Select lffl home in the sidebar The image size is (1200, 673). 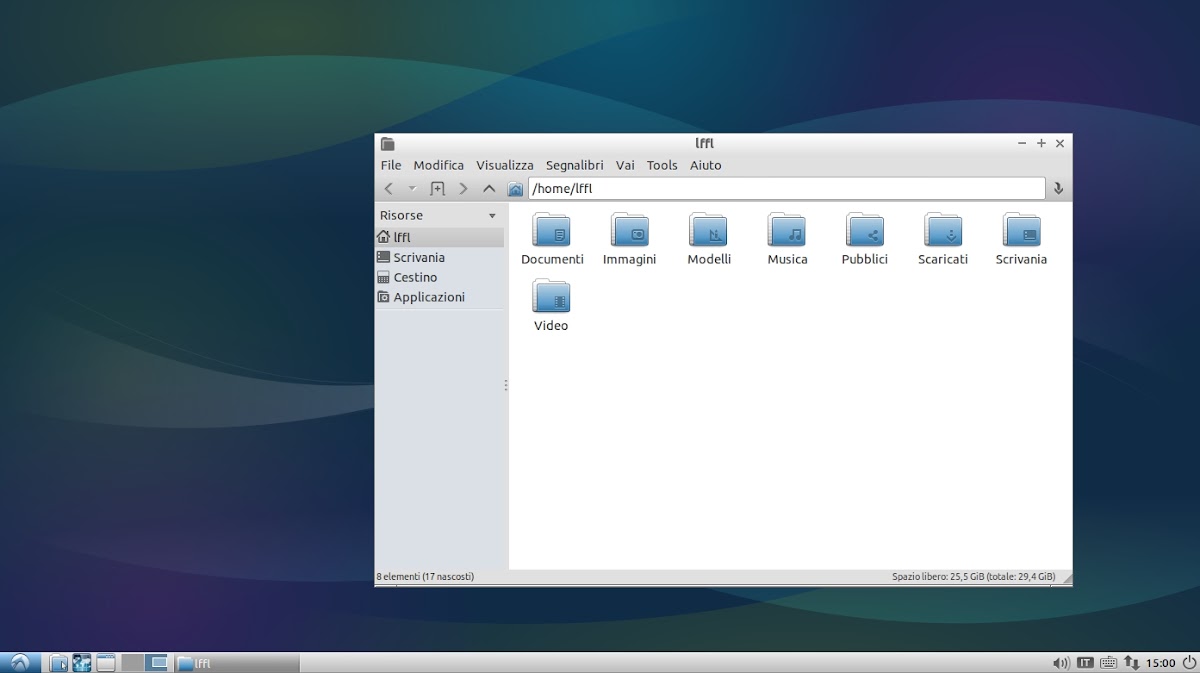pos(440,238)
